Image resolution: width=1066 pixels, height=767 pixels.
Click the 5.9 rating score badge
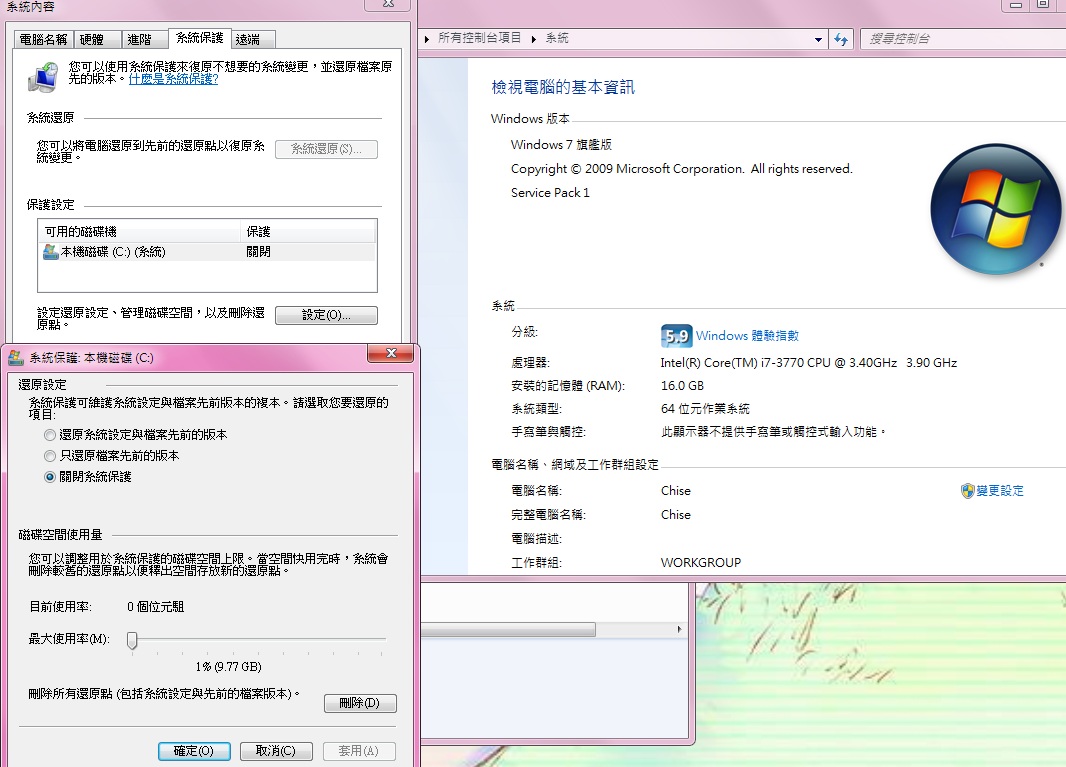676,335
